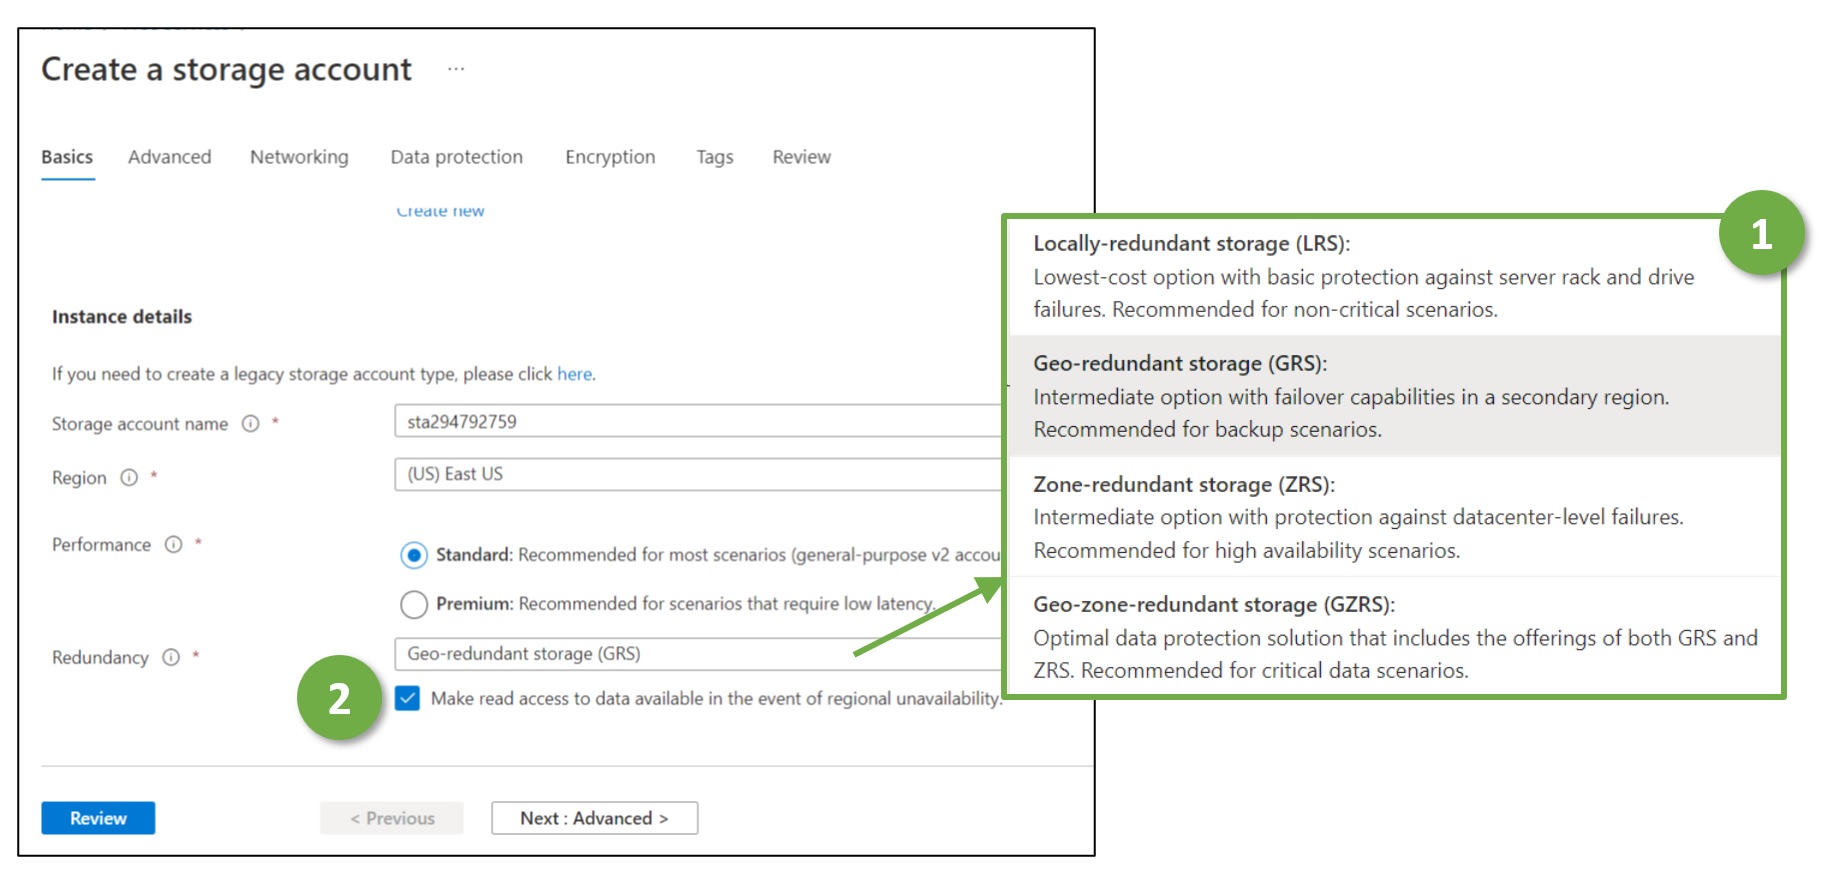1847x889 pixels.
Task: Click info icon beside Storage account name
Action: point(250,424)
